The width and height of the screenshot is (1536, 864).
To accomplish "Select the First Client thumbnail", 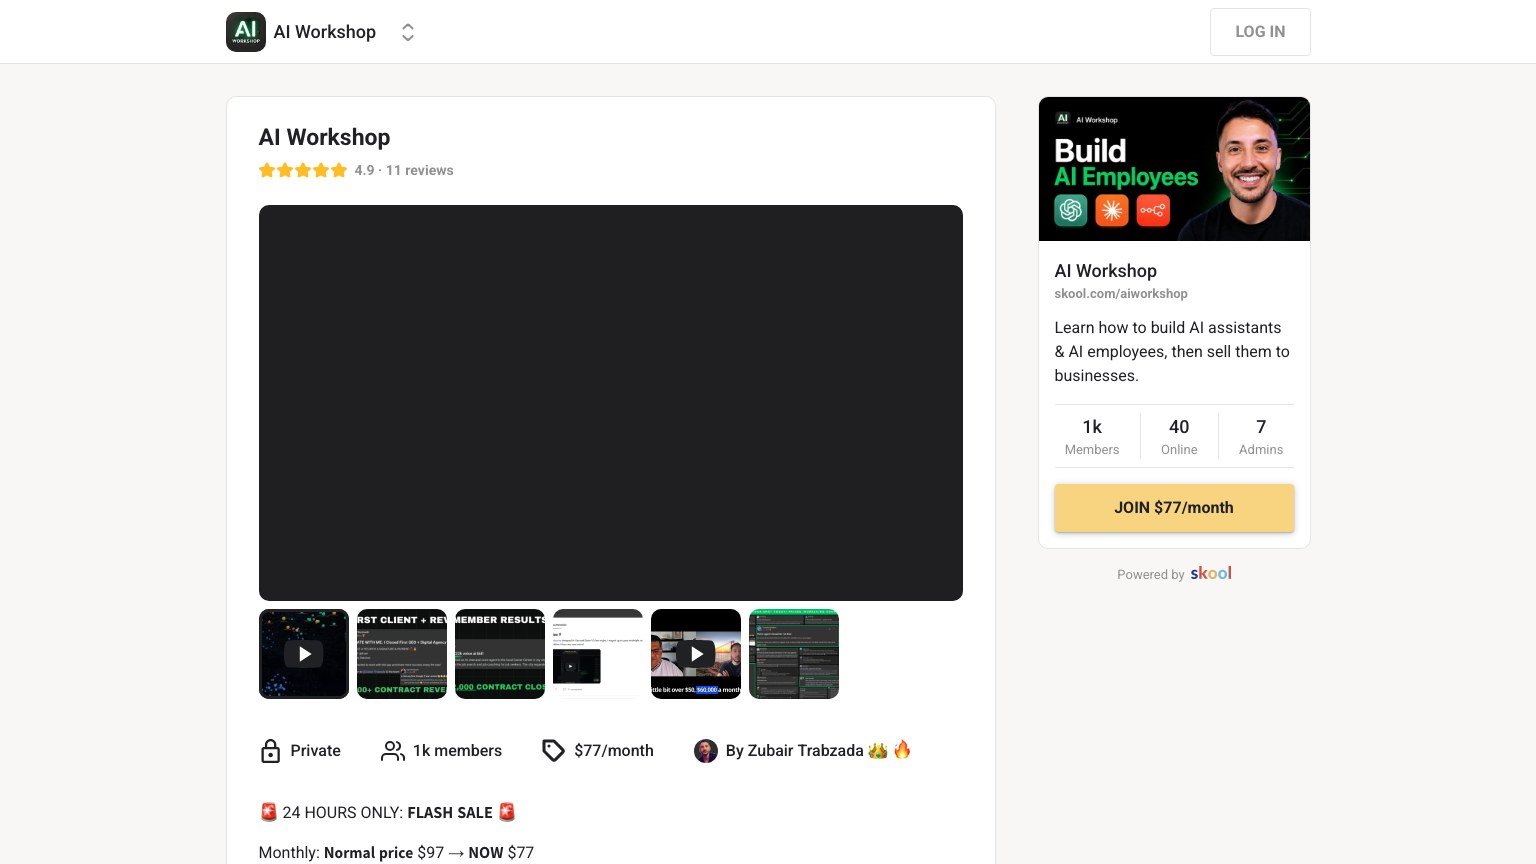I will 402,654.
